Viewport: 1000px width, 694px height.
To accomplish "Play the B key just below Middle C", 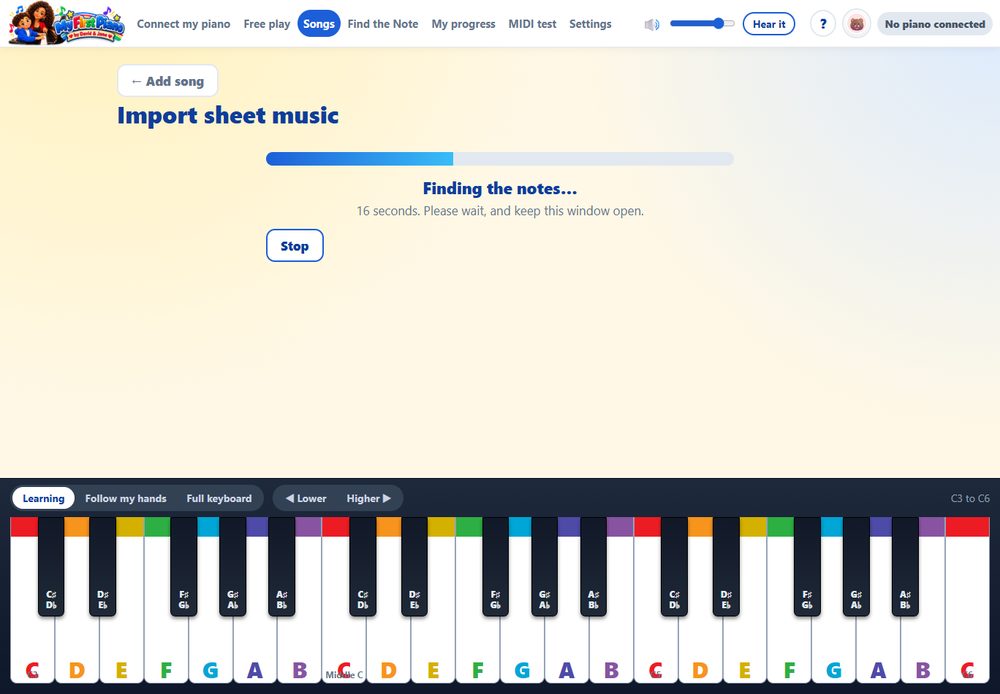I will coord(299,651).
